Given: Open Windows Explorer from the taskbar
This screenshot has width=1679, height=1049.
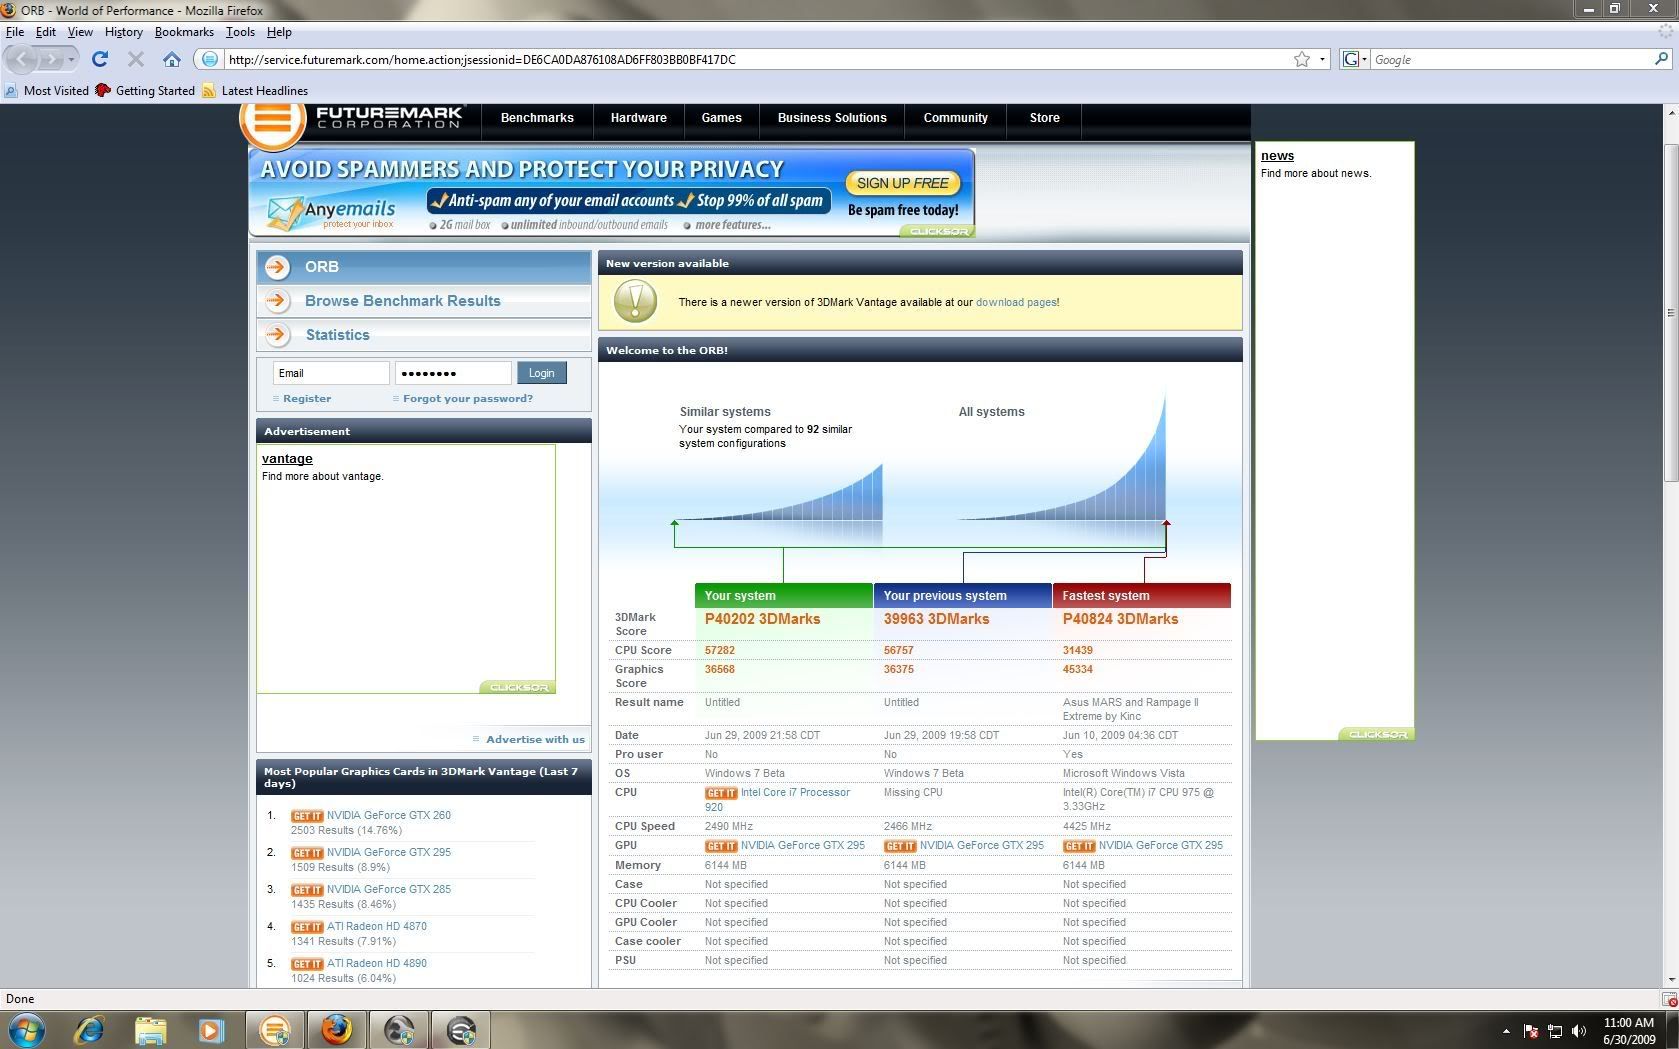Looking at the screenshot, I should click(x=150, y=1030).
